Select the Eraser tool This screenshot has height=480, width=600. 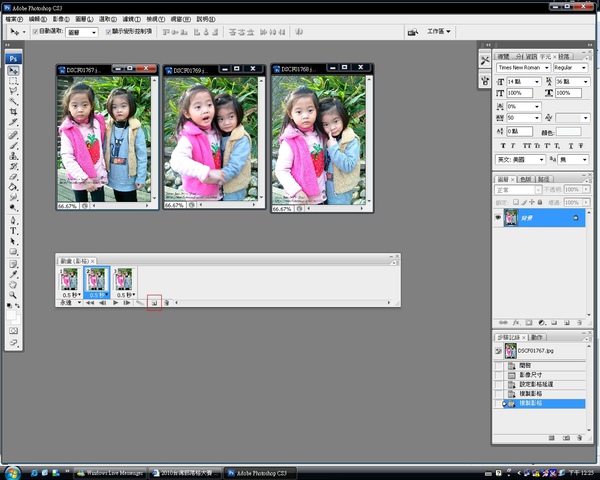point(13,176)
